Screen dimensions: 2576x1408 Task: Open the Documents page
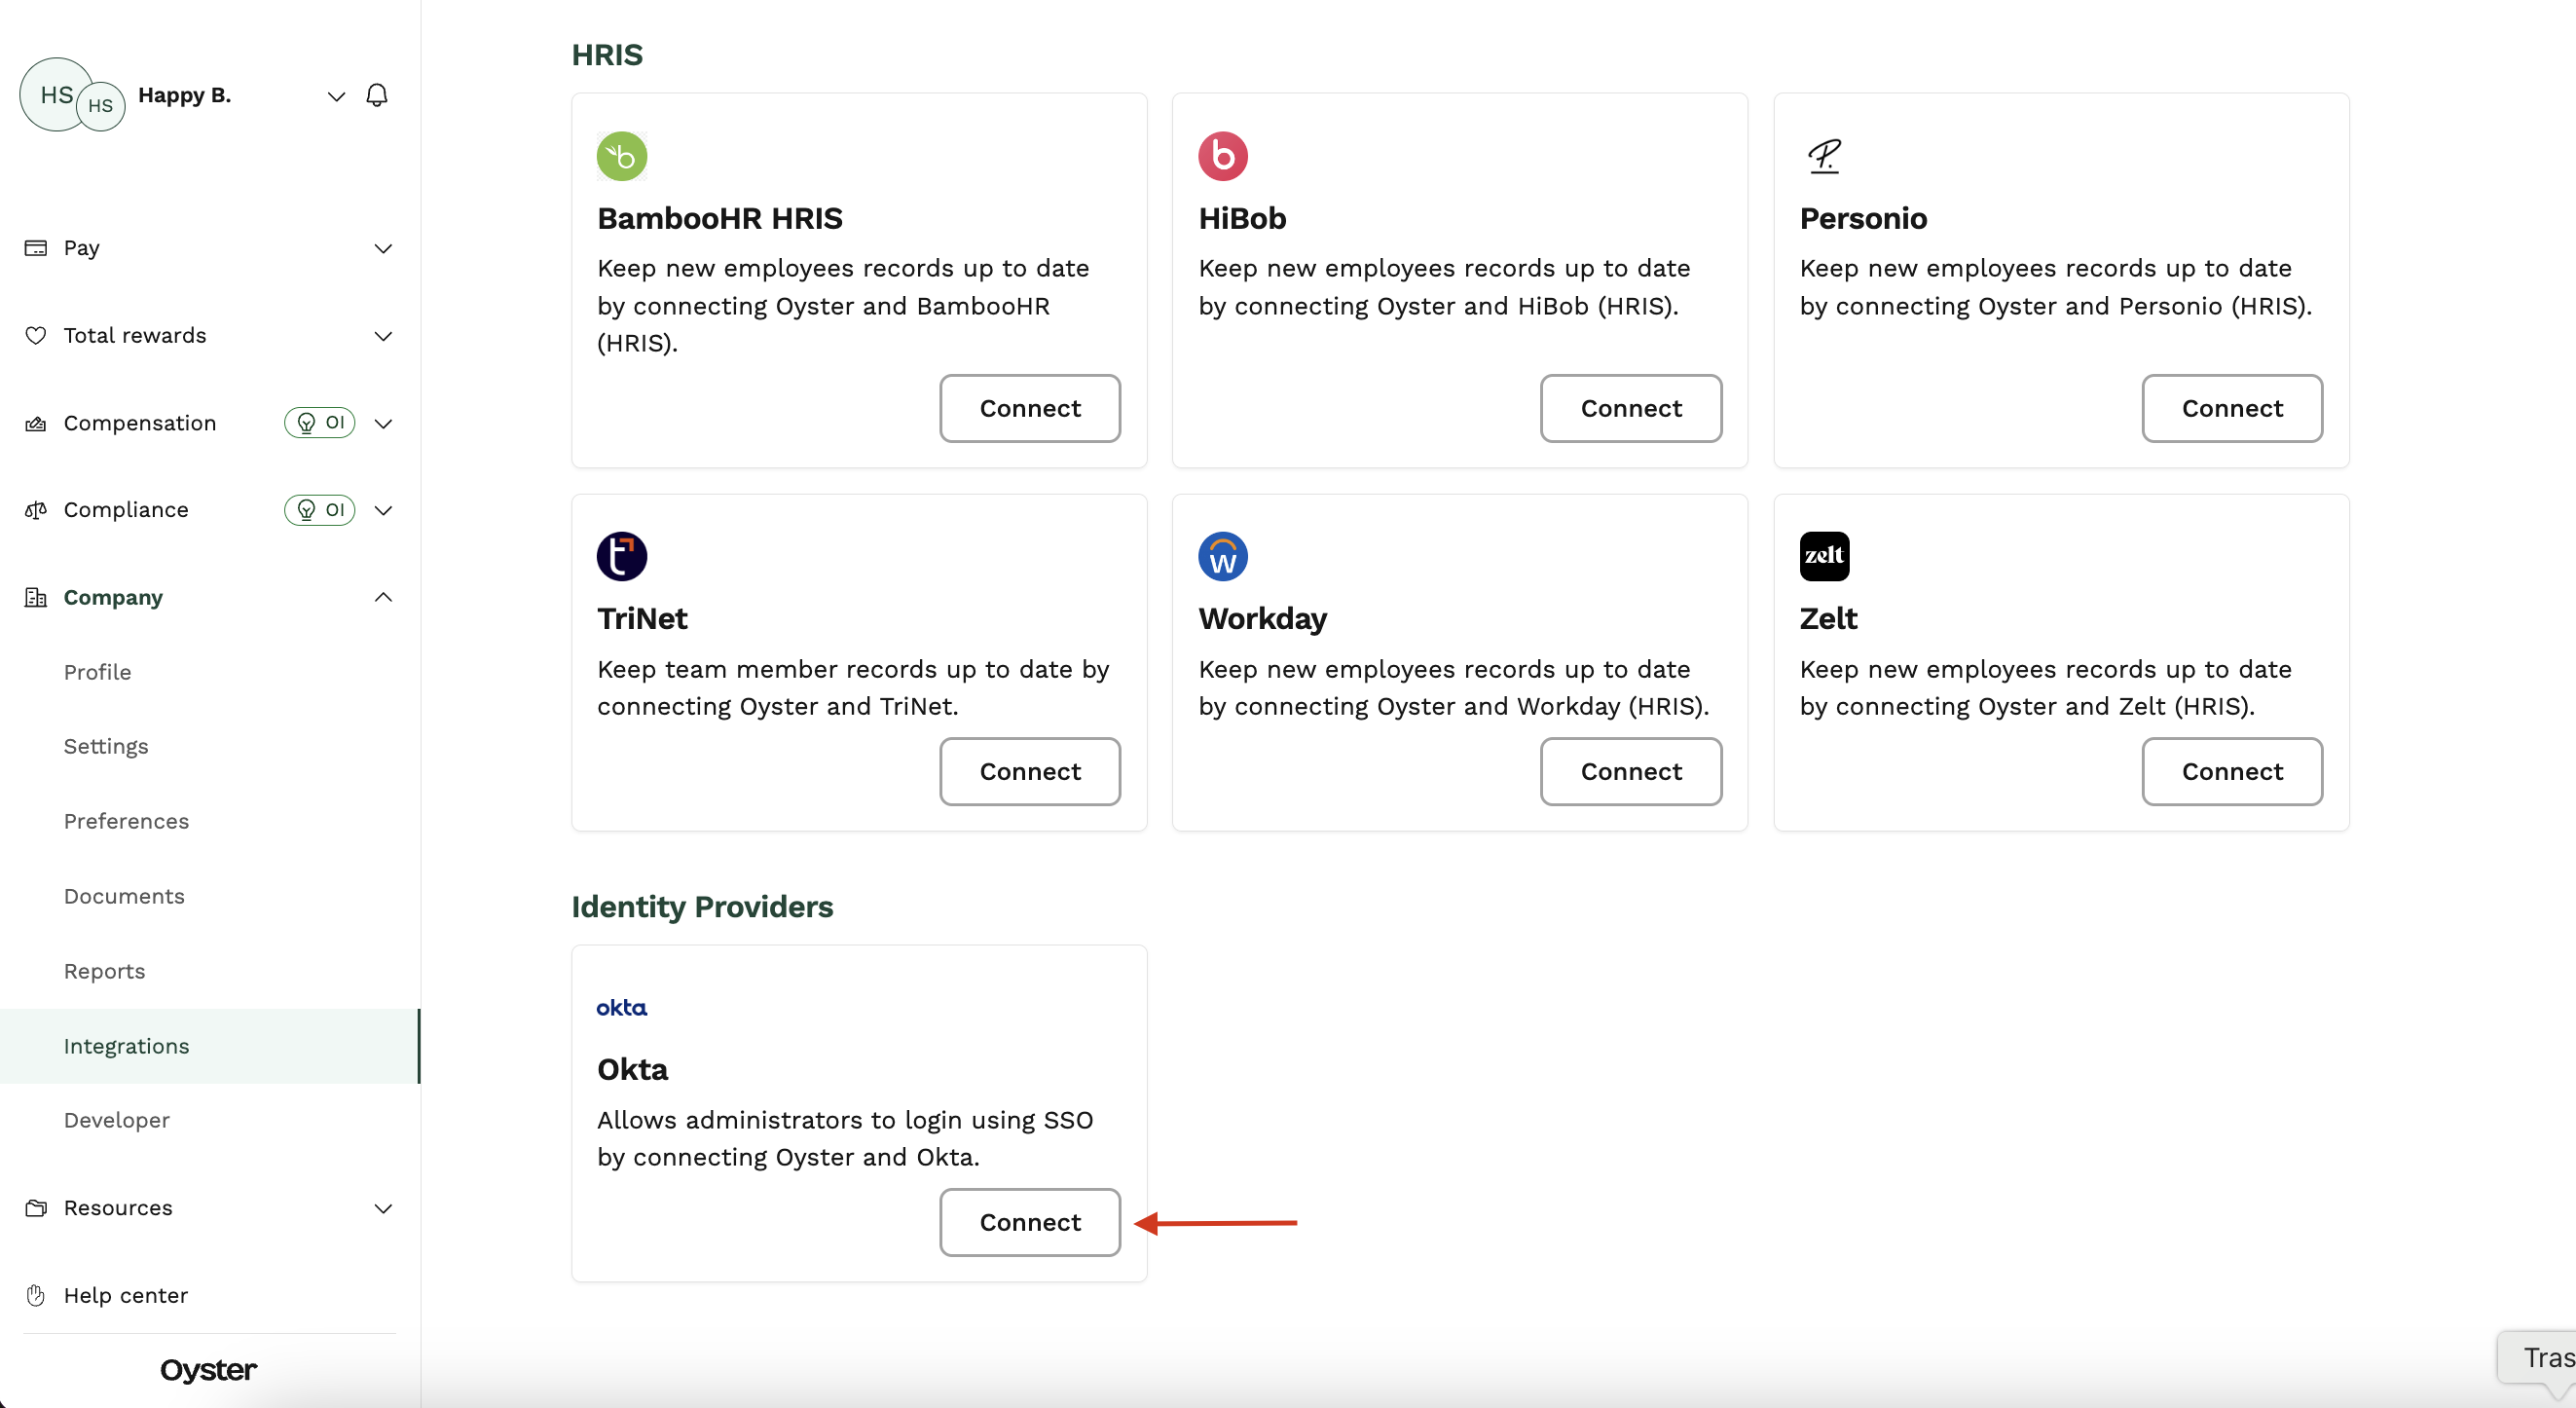pyautogui.click(x=124, y=896)
